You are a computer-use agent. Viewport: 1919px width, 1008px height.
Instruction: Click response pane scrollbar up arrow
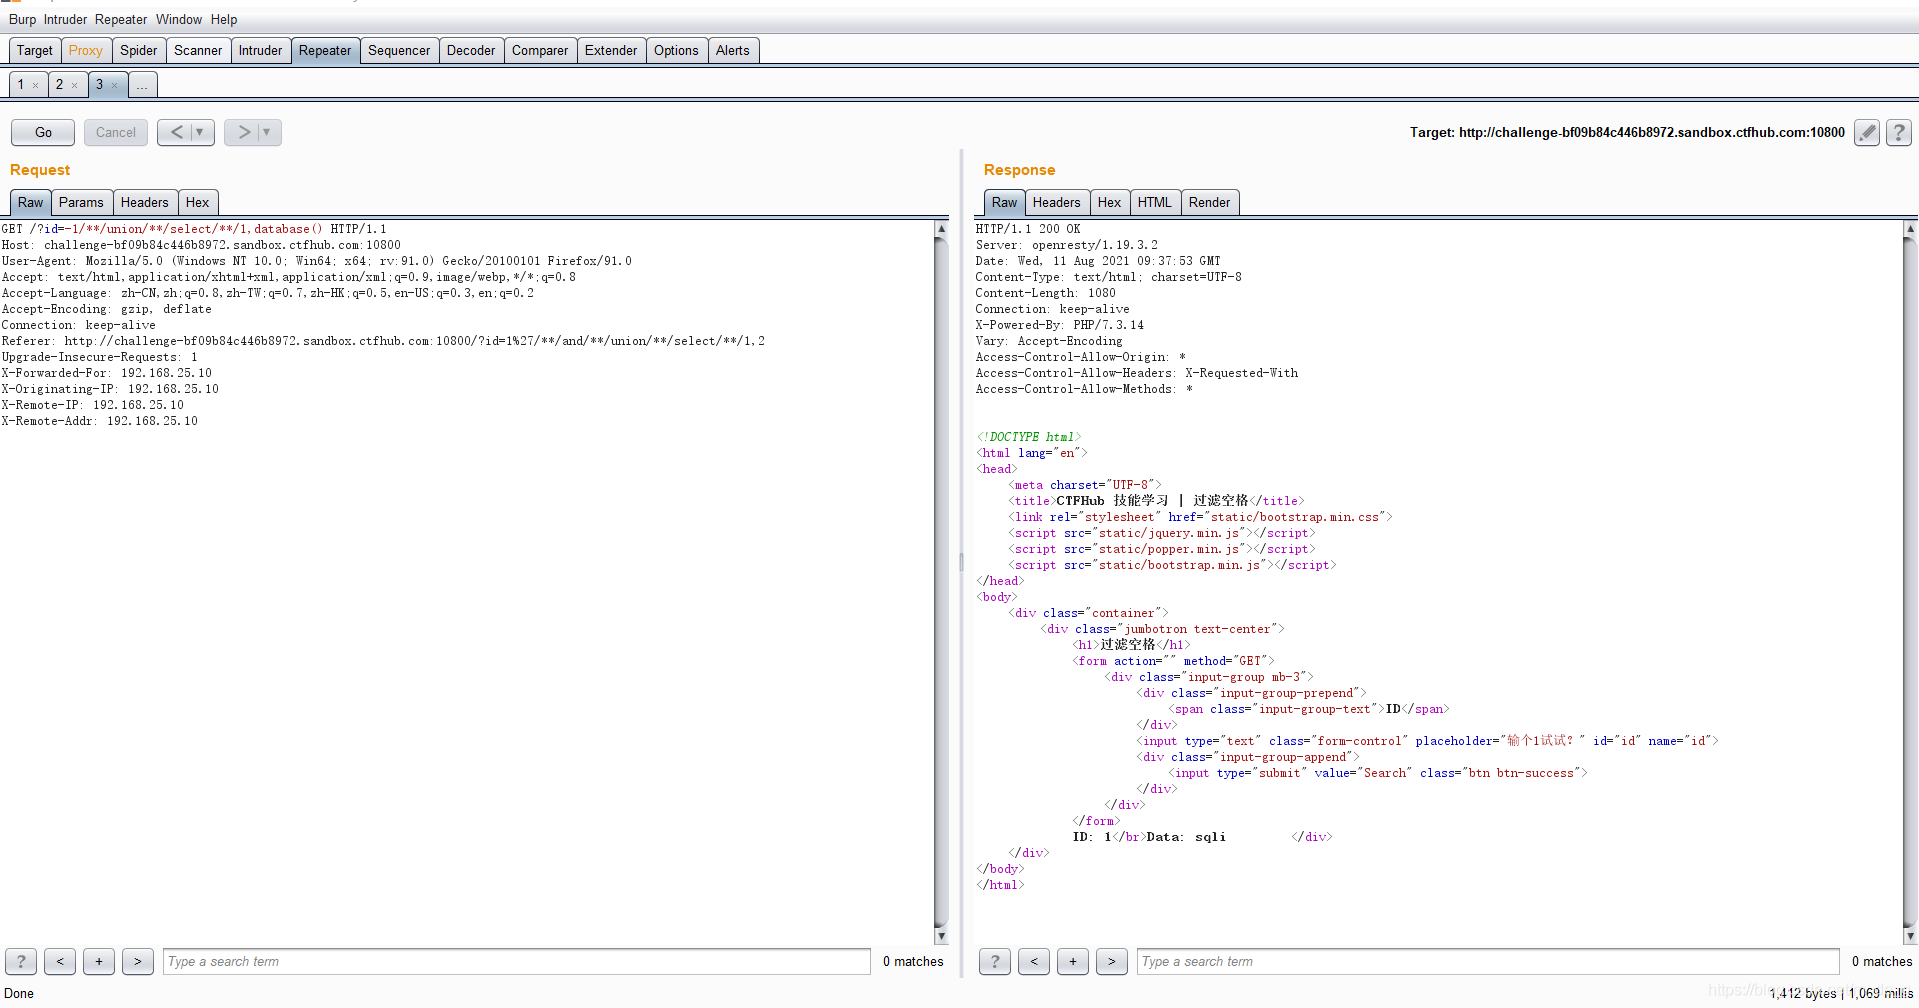(x=1910, y=229)
